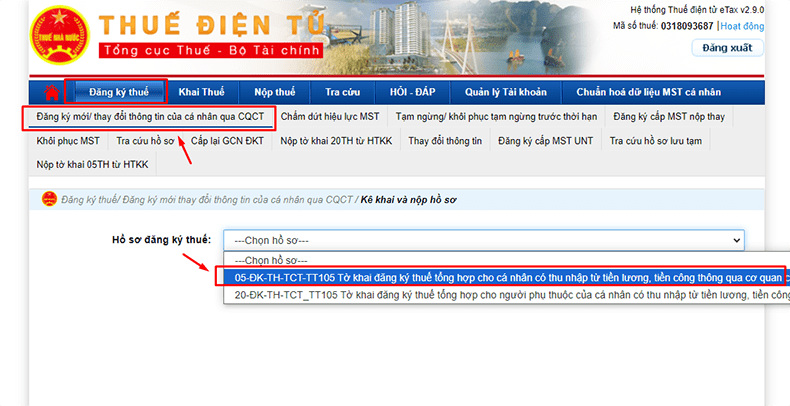790x406 pixels.
Task: Switch to the Khôi phục MST tab
Action: coord(68,141)
